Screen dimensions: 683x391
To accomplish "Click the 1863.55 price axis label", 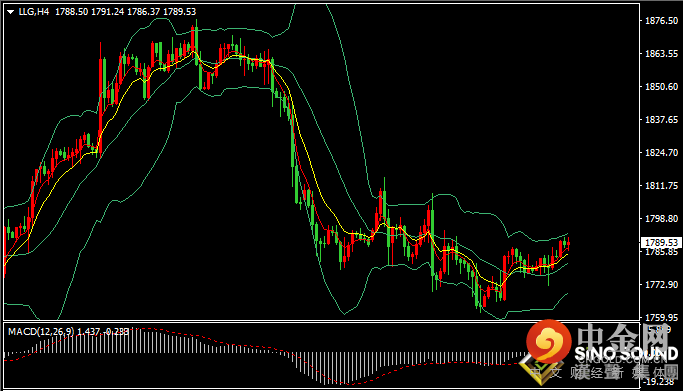I will click(x=661, y=54).
